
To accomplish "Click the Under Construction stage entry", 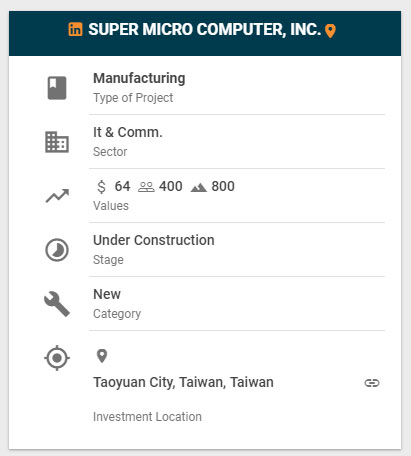I will pos(154,240).
